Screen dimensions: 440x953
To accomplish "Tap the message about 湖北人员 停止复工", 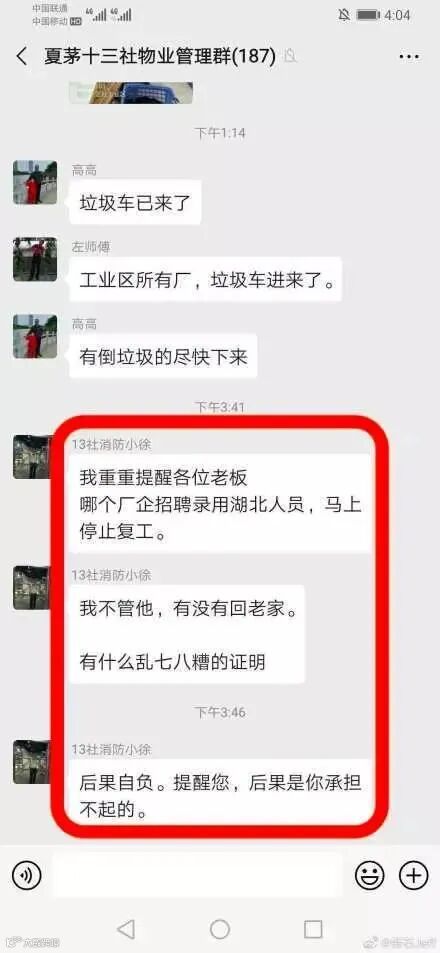I will pyautogui.click(x=220, y=503).
